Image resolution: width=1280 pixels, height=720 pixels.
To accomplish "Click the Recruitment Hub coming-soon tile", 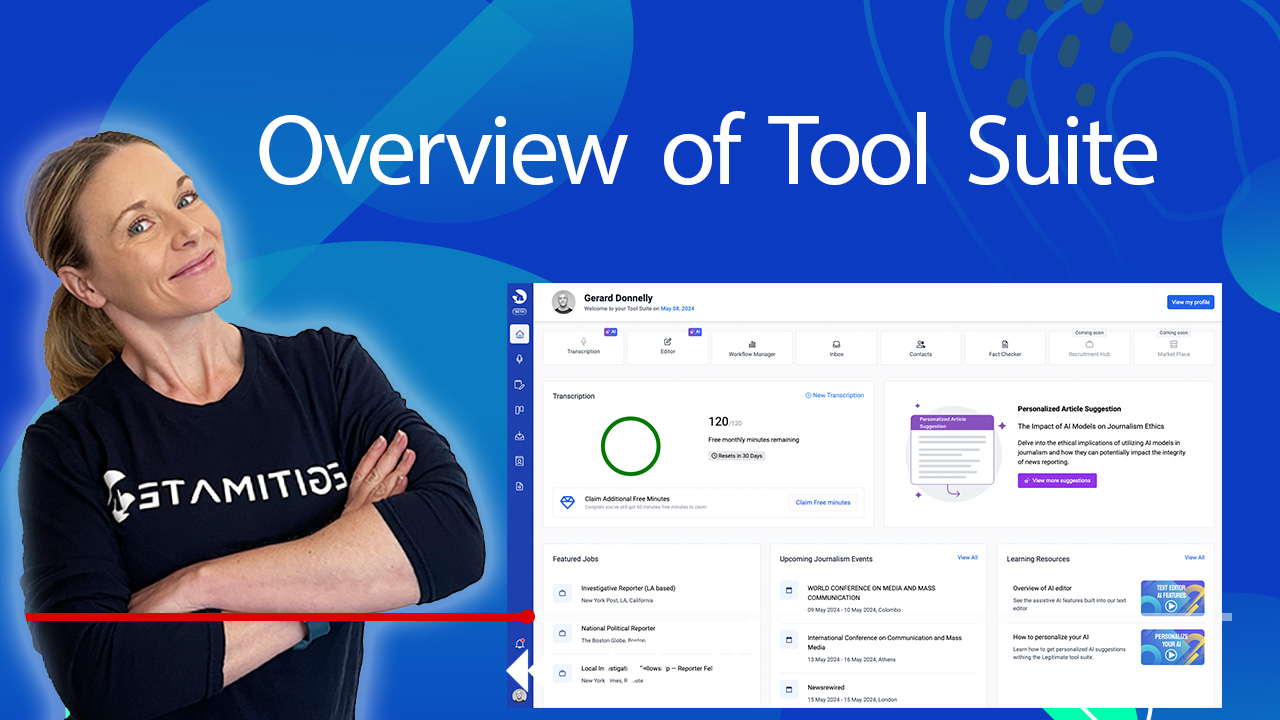I will (1089, 348).
